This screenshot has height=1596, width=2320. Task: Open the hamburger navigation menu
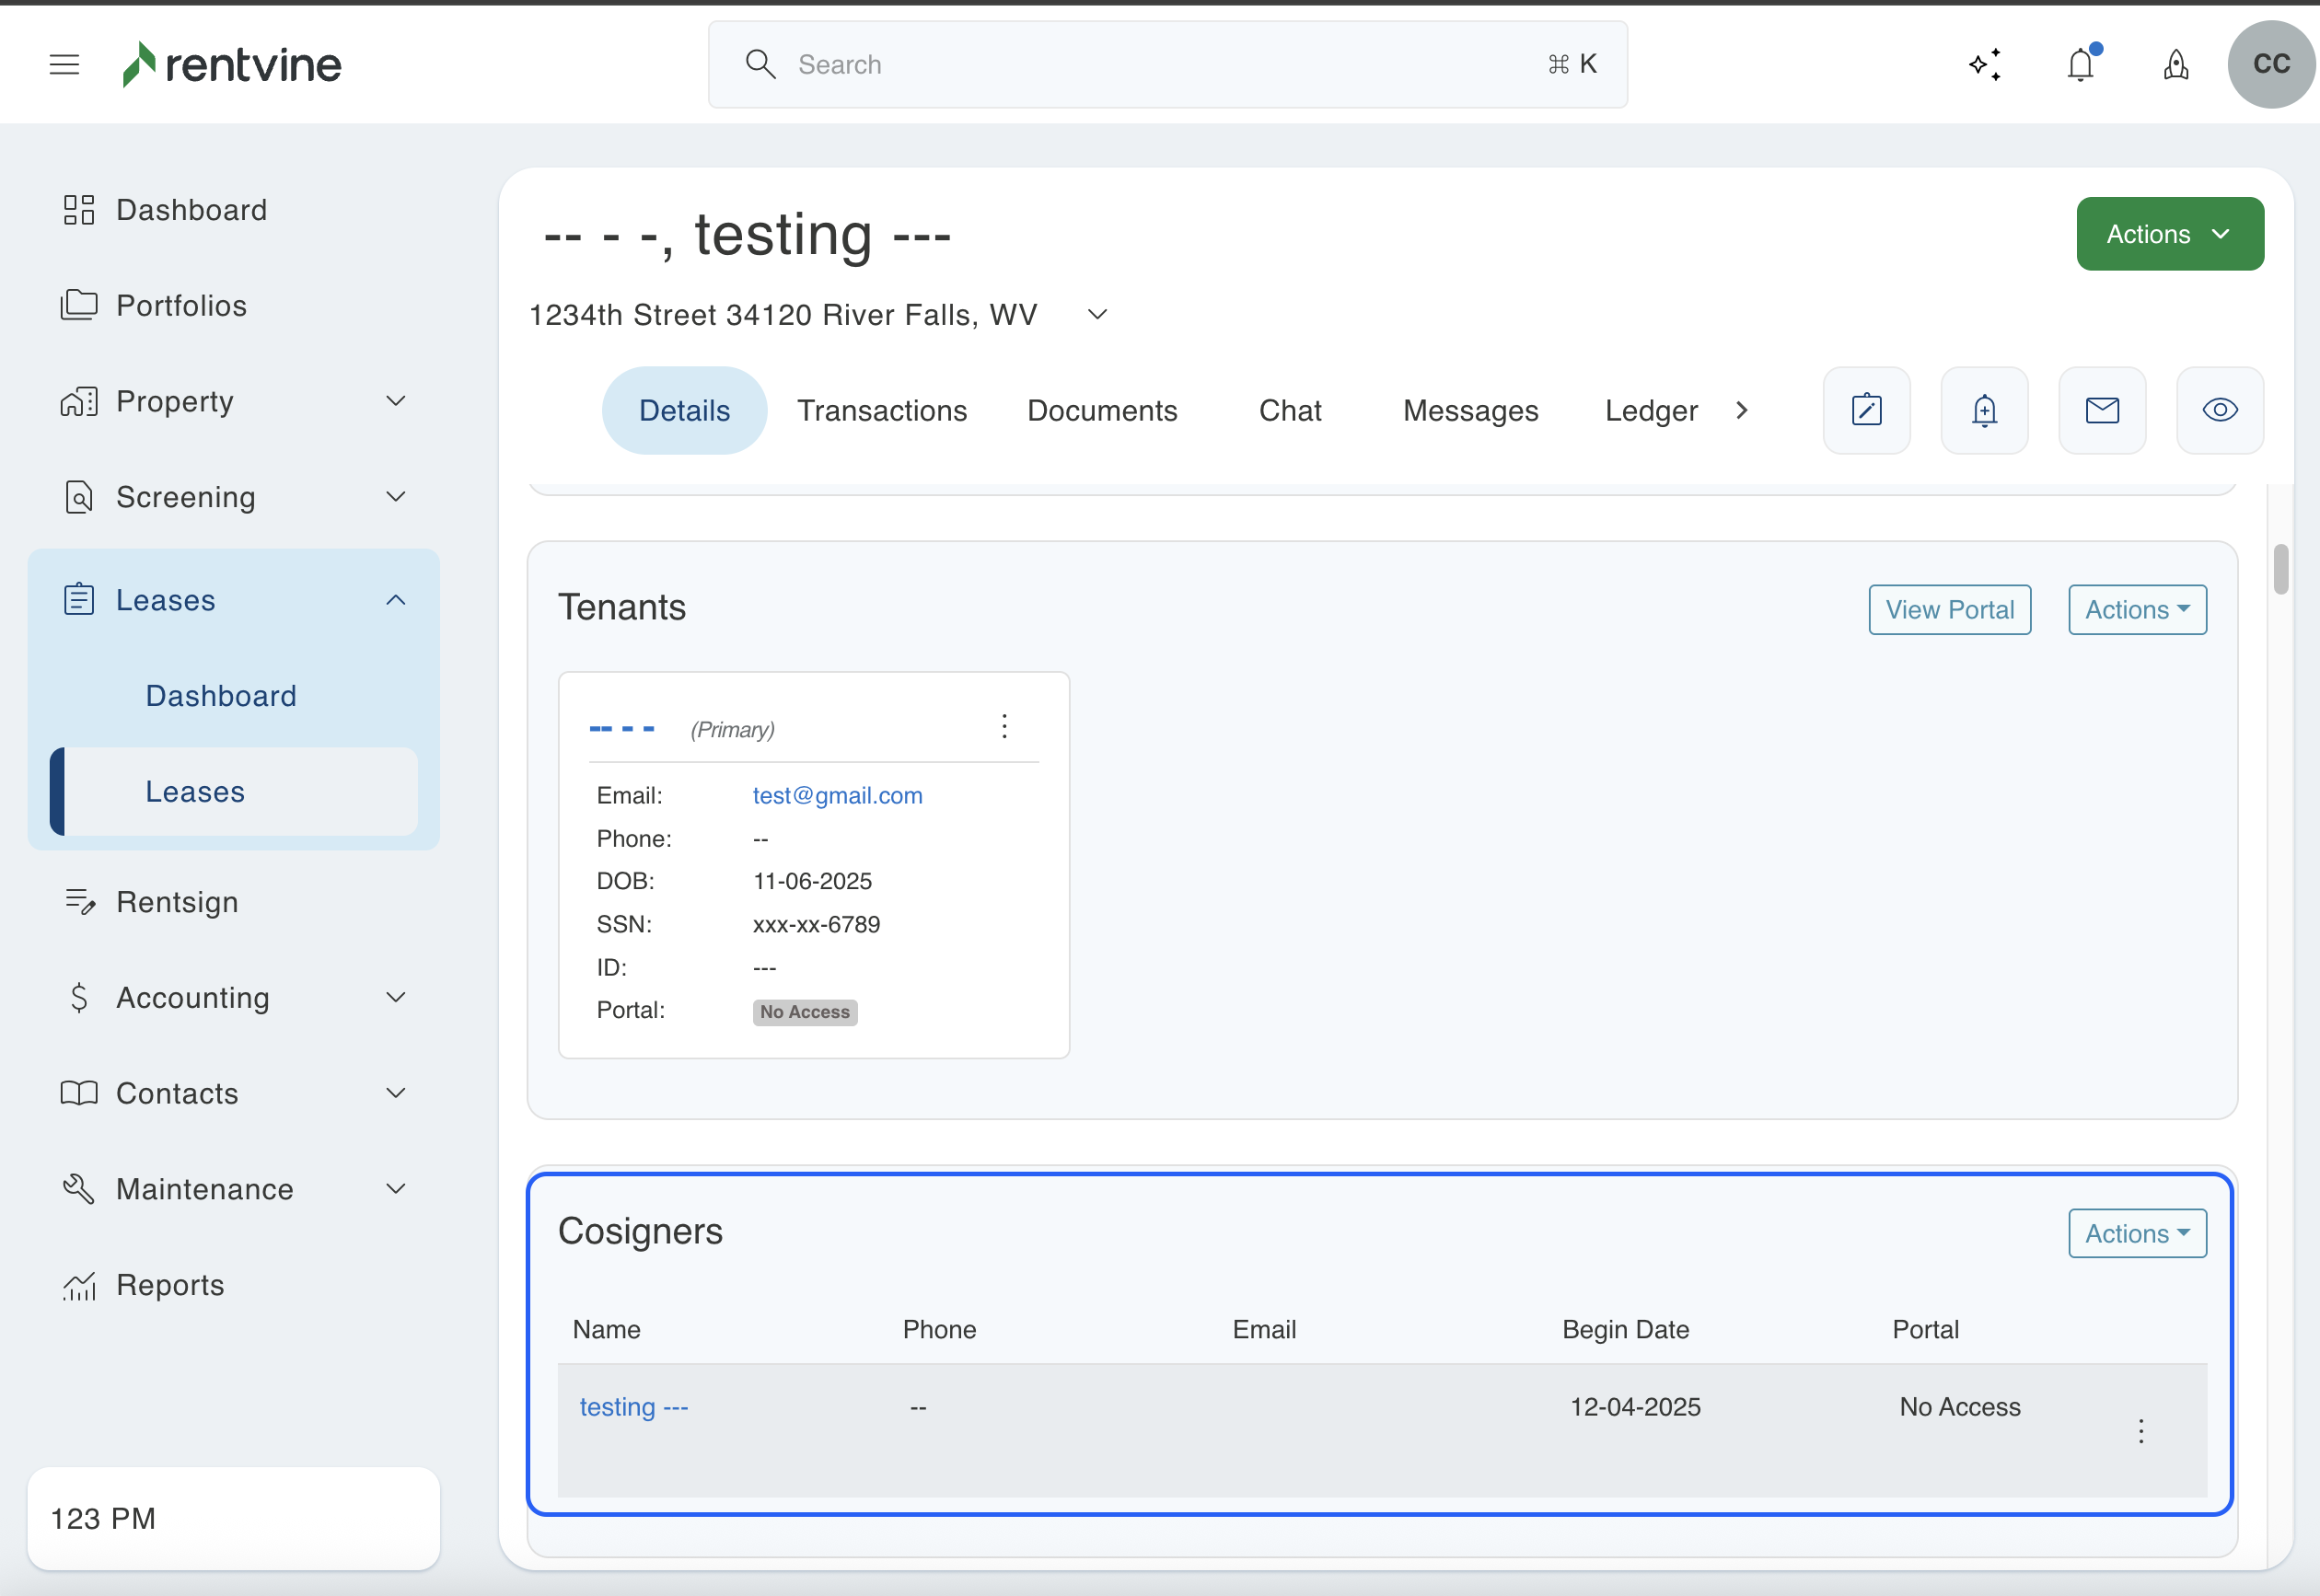click(x=64, y=65)
